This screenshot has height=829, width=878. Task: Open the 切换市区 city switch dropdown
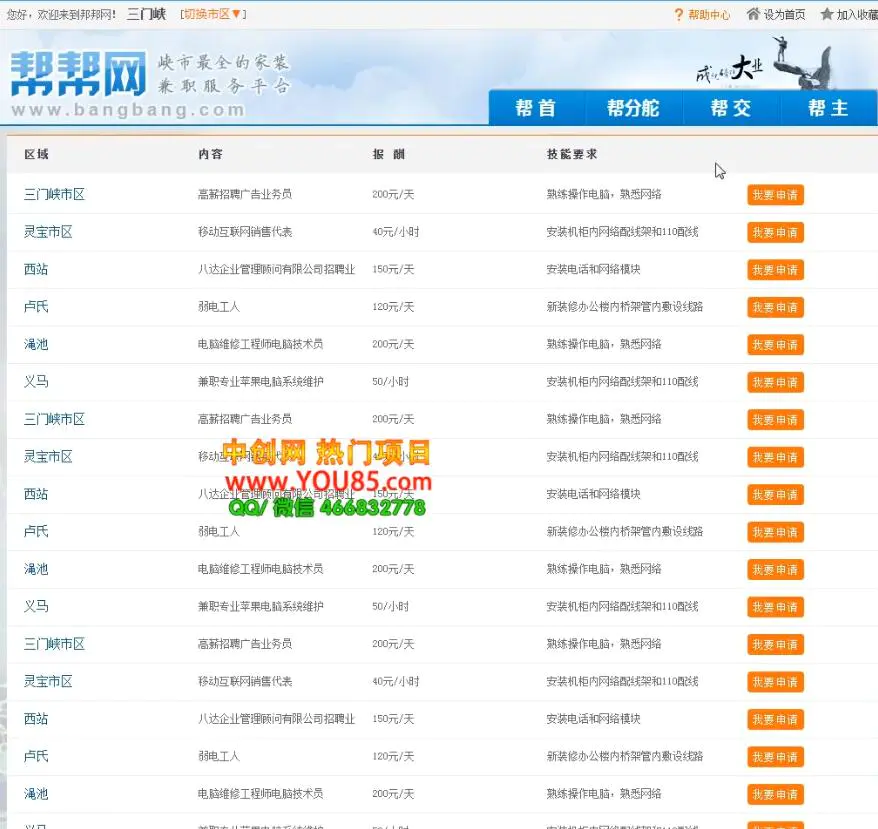coord(213,14)
